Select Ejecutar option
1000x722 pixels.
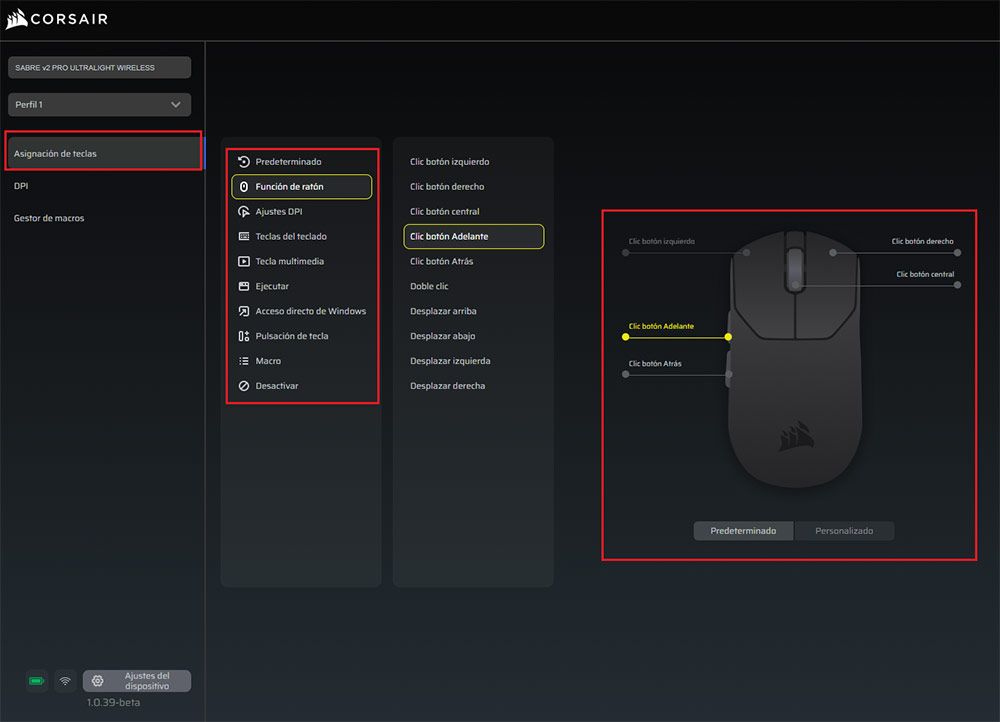[x=302, y=286]
